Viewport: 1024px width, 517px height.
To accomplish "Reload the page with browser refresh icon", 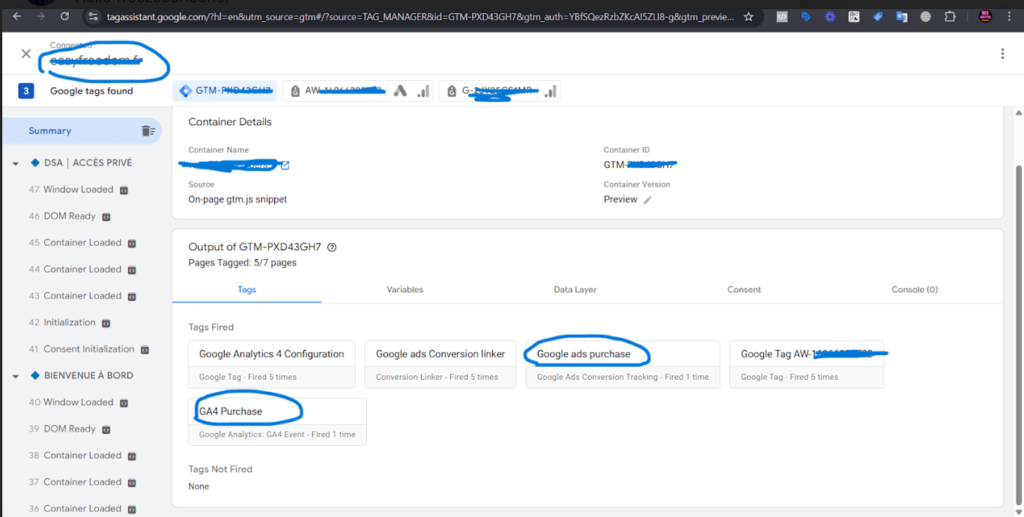I will (65, 16).
